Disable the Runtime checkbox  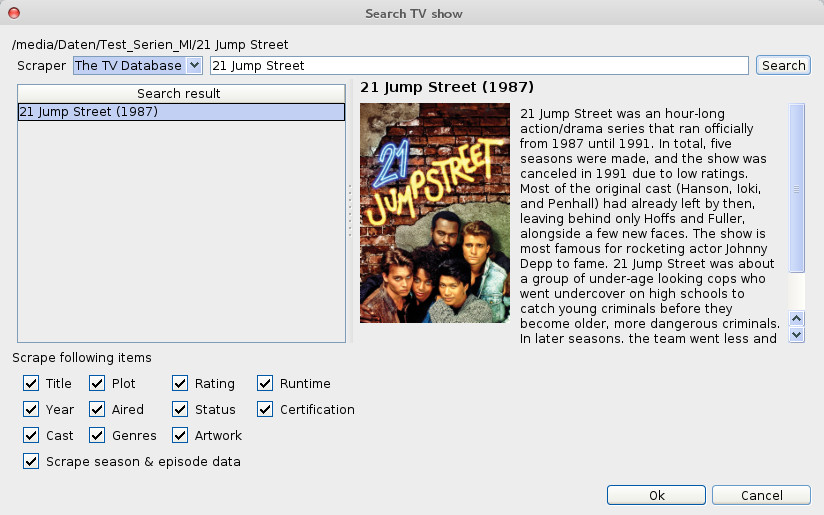click(265, 383)
